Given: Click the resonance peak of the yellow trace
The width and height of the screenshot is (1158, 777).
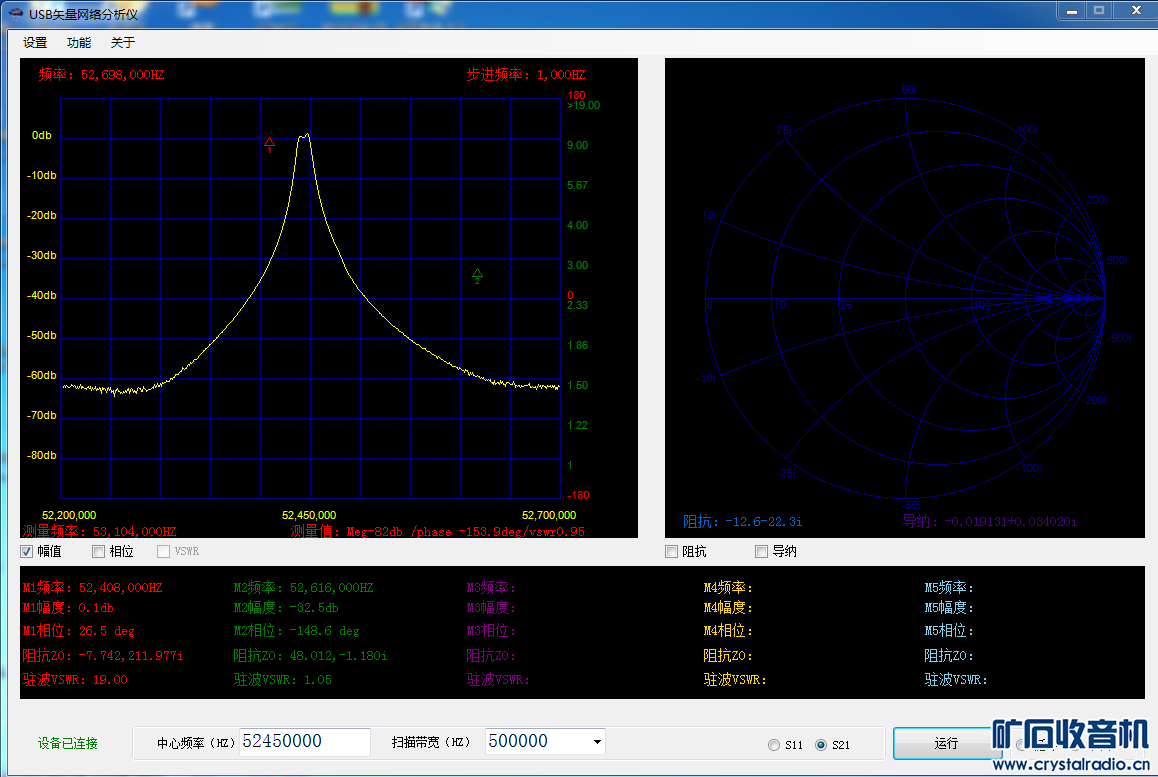Looking at the screenshot, I should [307, 134].
